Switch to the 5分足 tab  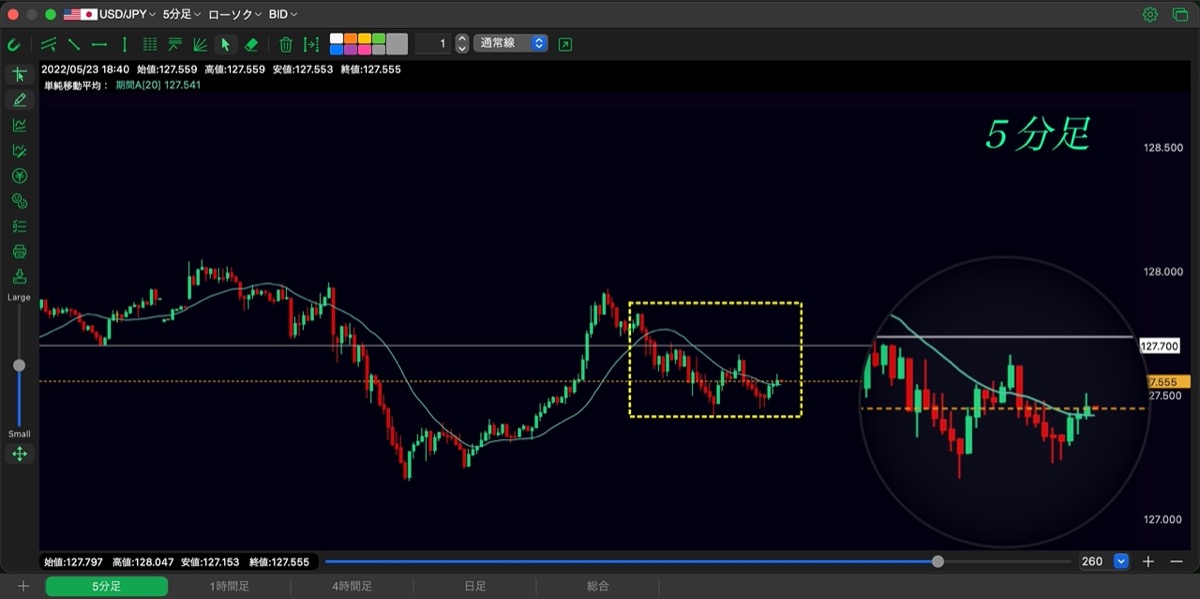106,586
